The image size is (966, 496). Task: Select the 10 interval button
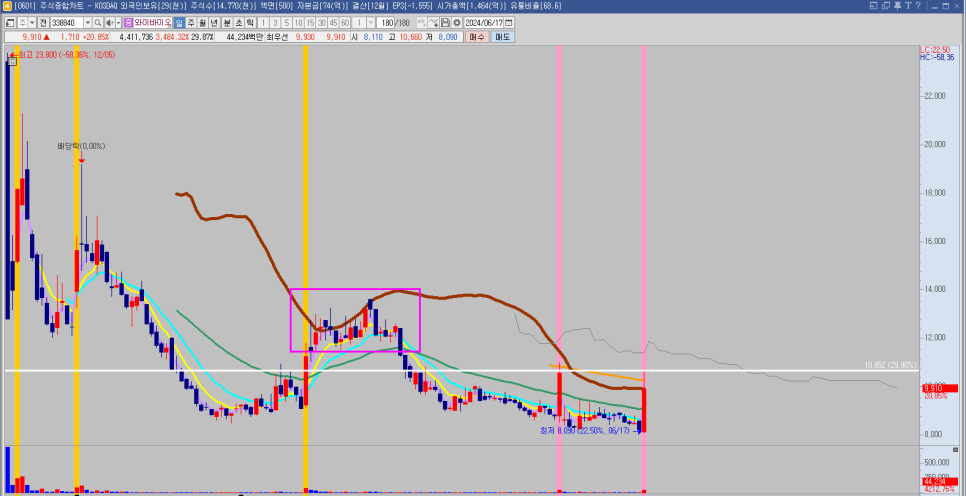click(298, 22)
